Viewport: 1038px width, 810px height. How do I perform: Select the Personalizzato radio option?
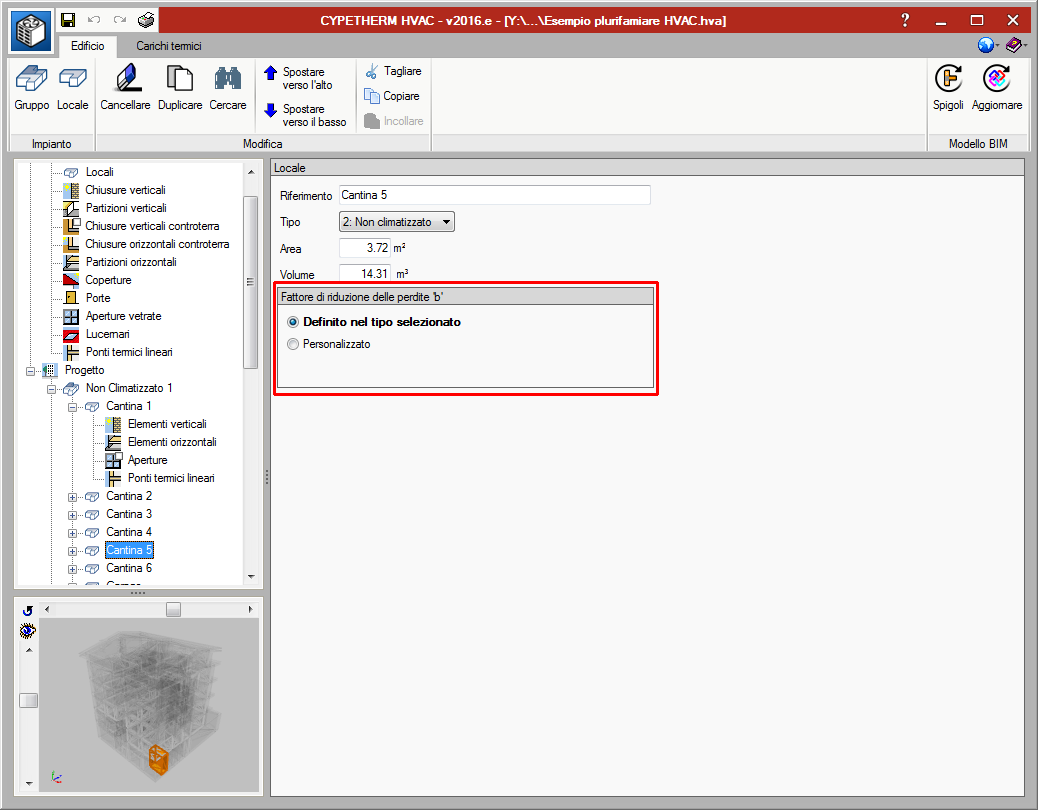pos(293,344)
